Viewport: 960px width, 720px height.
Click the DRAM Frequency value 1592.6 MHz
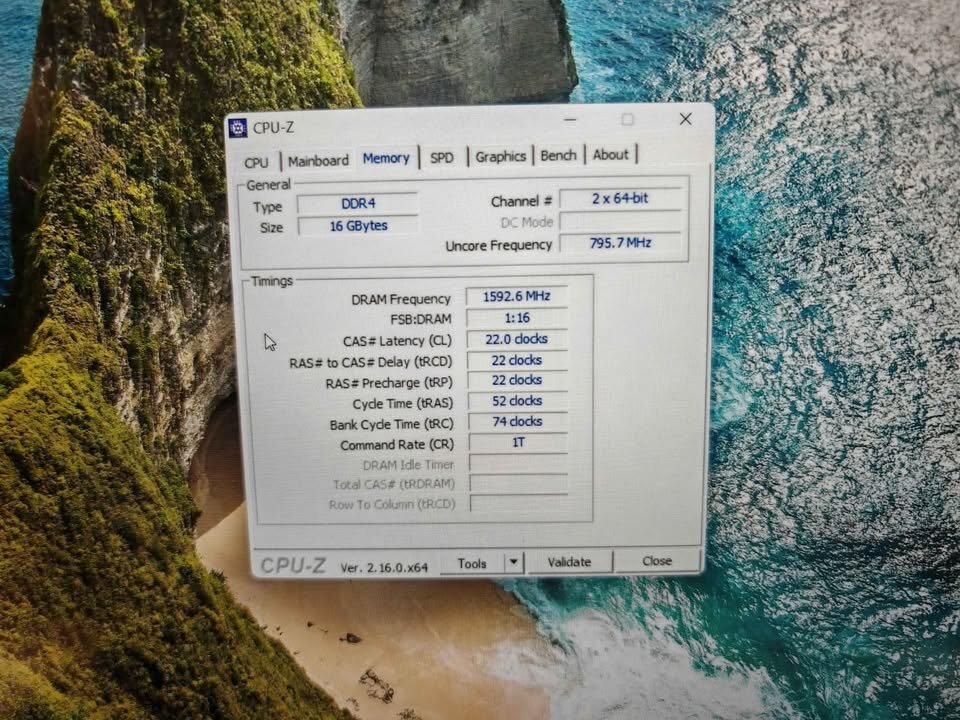tap(517, 296)
